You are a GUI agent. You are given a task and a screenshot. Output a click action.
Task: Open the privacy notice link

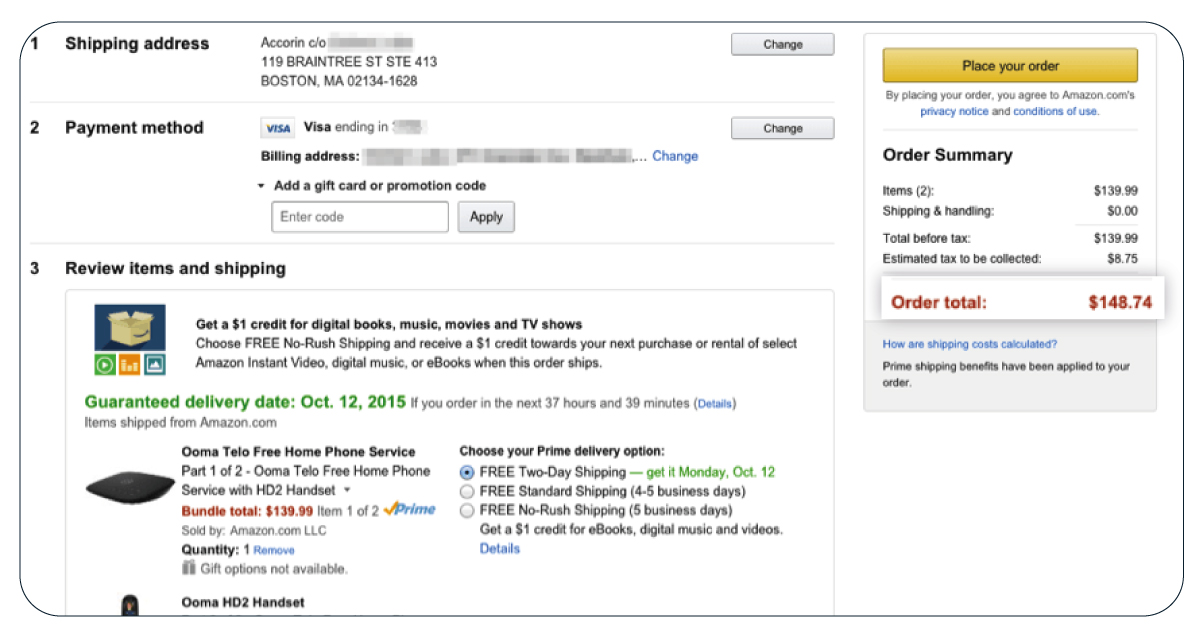tap(954, 111)
